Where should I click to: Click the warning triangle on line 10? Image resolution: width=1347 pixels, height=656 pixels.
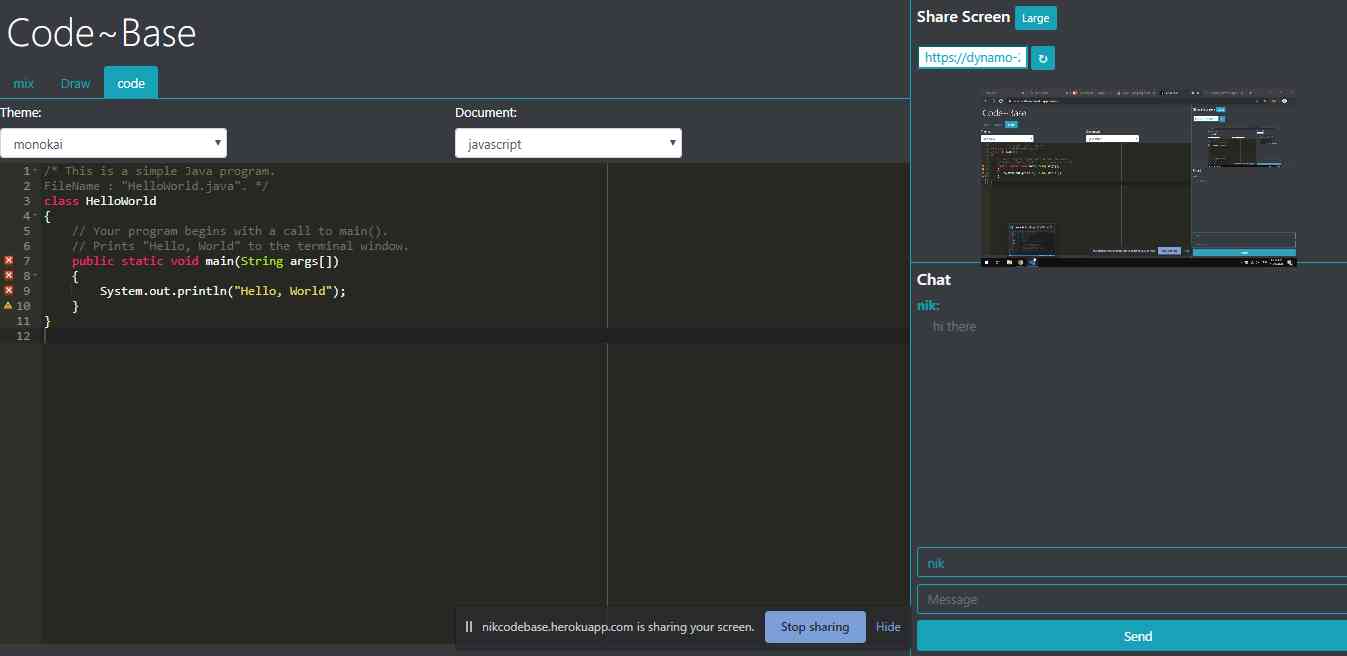[8, 305]
